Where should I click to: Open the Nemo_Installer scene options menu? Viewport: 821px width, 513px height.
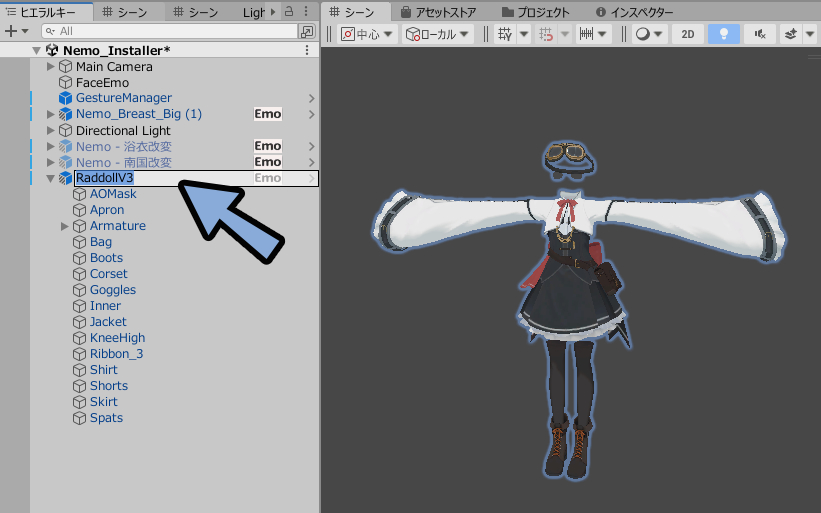tap(307, 50)
